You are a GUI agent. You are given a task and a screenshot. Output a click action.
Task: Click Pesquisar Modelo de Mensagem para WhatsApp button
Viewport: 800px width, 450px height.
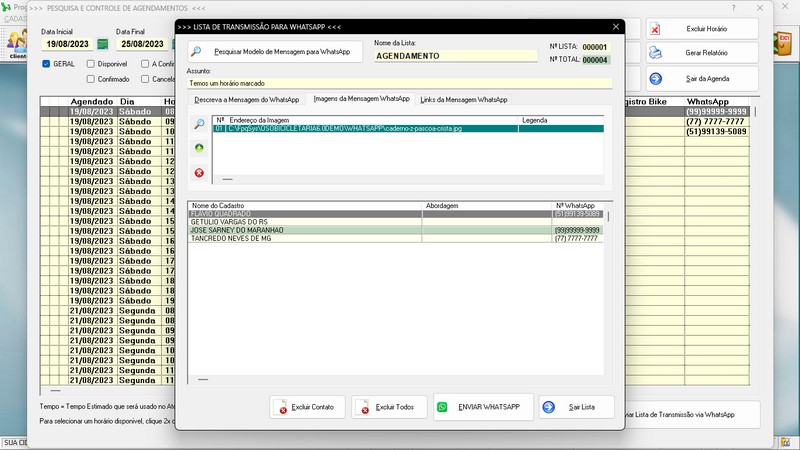(275, 52)
